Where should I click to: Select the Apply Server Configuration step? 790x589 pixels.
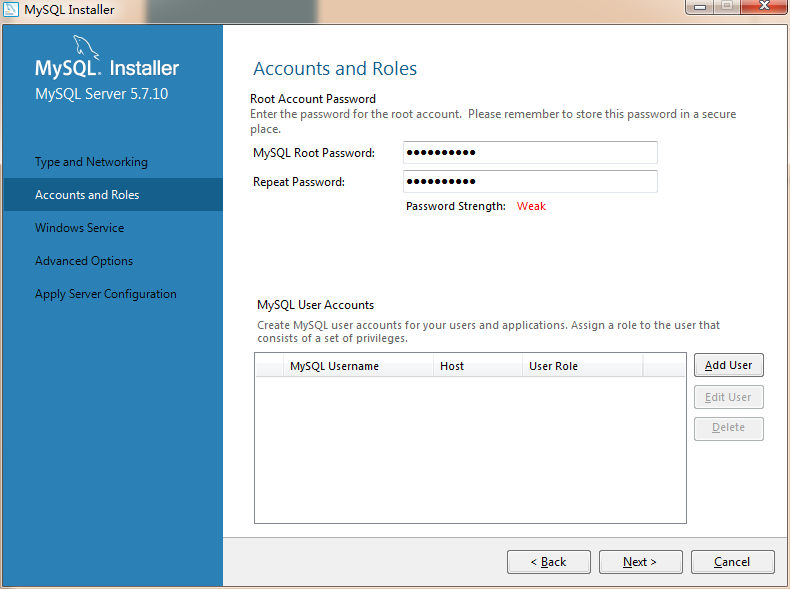coord(106,294)
